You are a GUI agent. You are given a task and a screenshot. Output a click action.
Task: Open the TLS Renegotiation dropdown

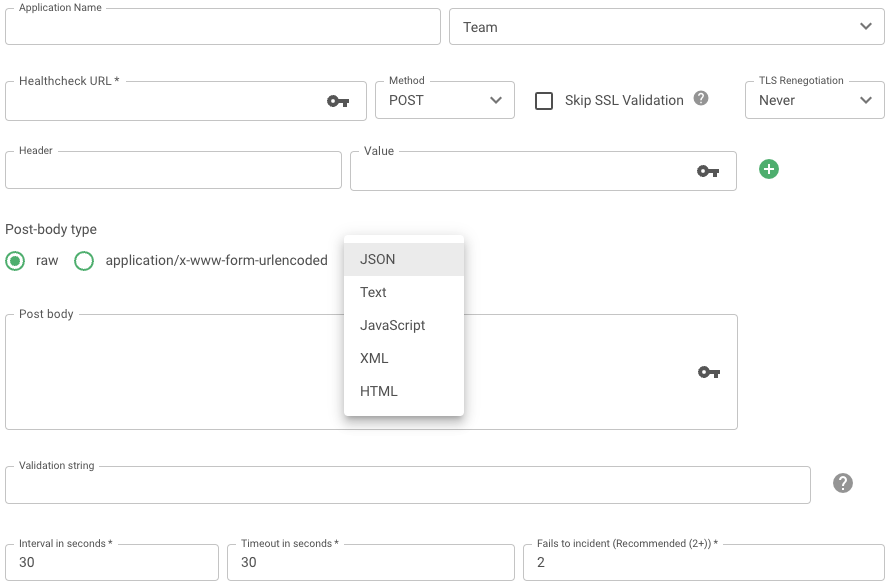click(815, 101)
